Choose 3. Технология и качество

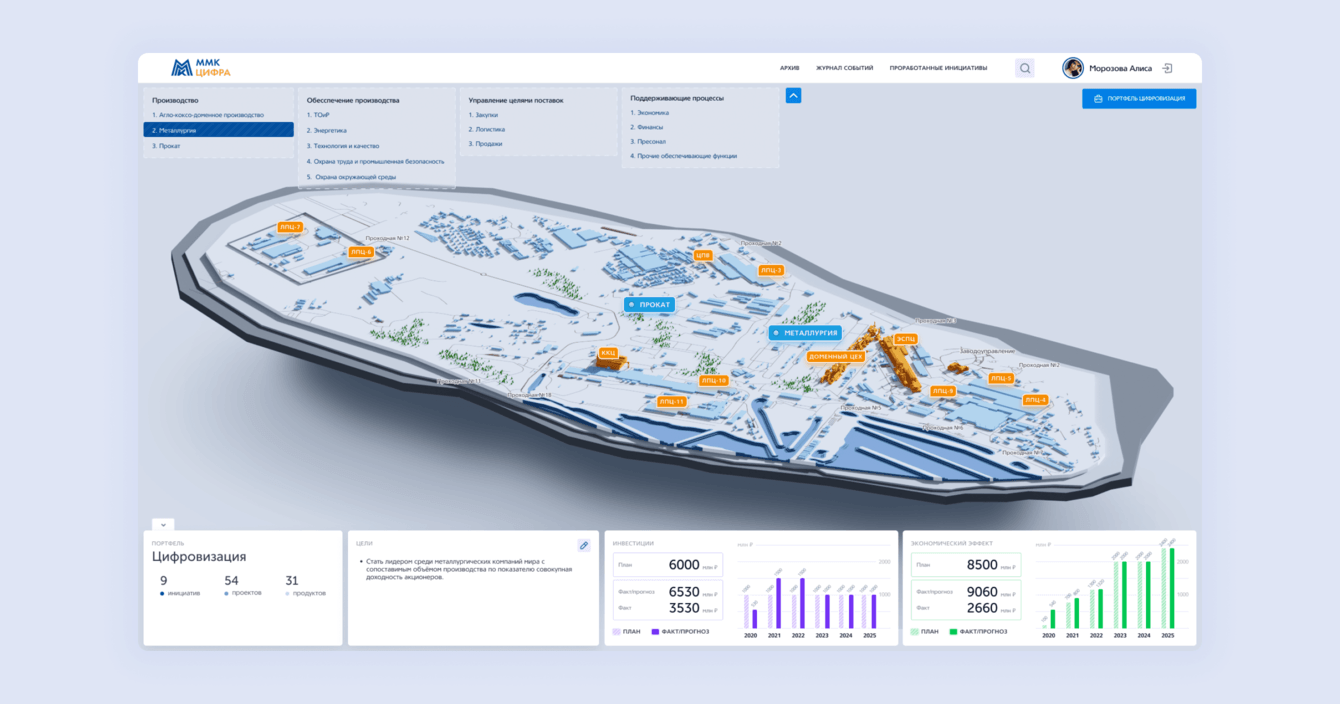[343, 146]
